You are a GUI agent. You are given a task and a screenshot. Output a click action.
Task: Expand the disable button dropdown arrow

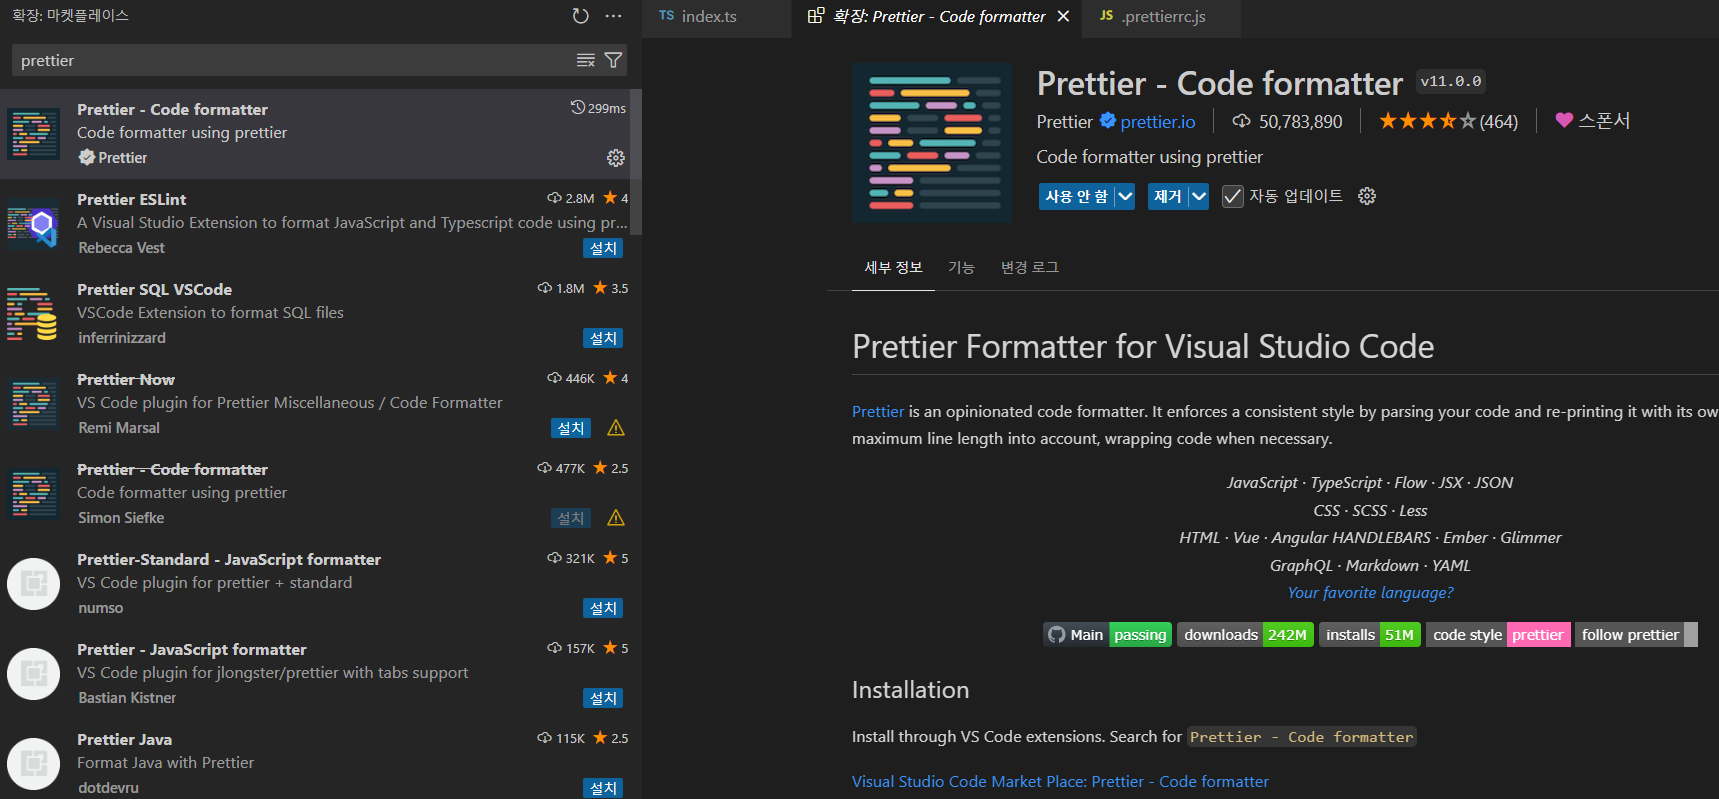1125,196
